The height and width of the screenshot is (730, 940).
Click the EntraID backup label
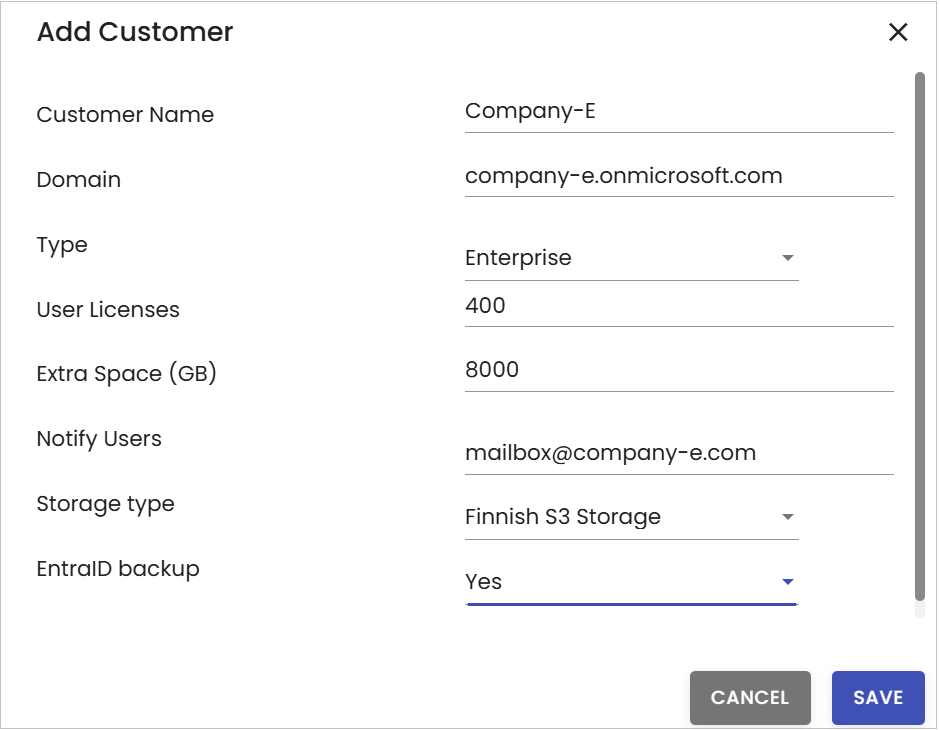tap(118, 569)
